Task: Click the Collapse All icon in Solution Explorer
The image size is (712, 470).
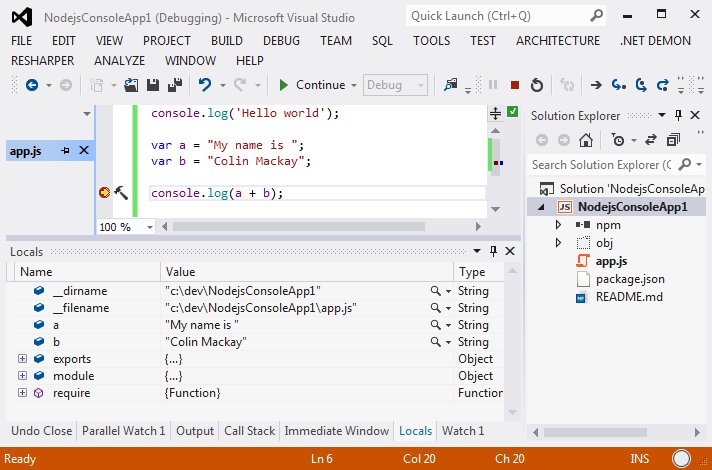Action: click(673, 140)
